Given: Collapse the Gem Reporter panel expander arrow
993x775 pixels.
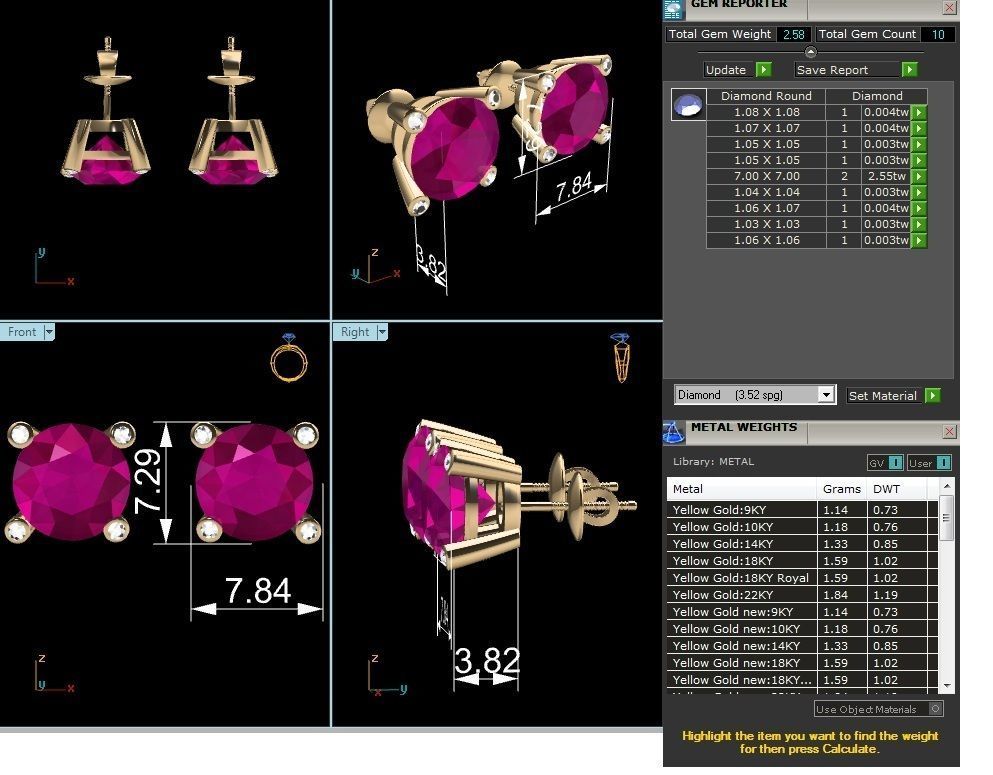Looking at the screenshot, I should [x=810, y=52].
